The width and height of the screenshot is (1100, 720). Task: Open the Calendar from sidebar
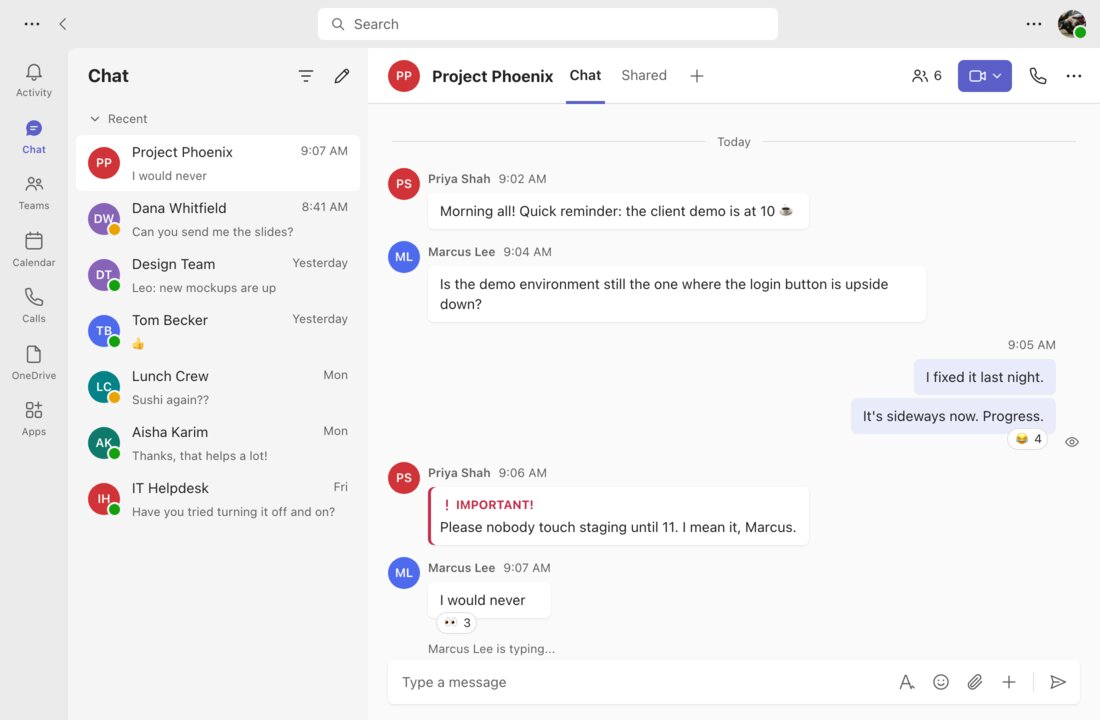[x=34, y=249]
